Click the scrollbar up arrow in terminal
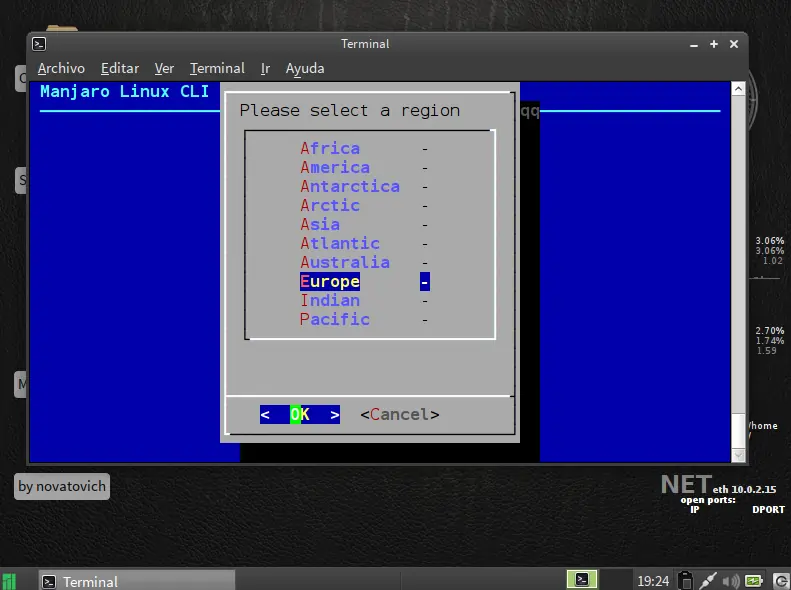 (738, 89)
